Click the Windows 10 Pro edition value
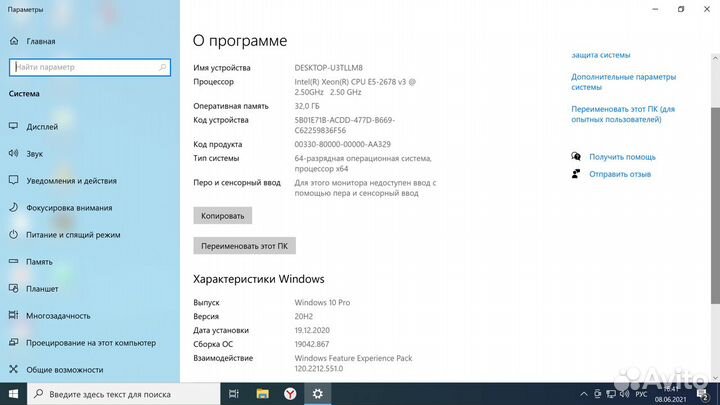Screen dimensions: 720x405 322,303
